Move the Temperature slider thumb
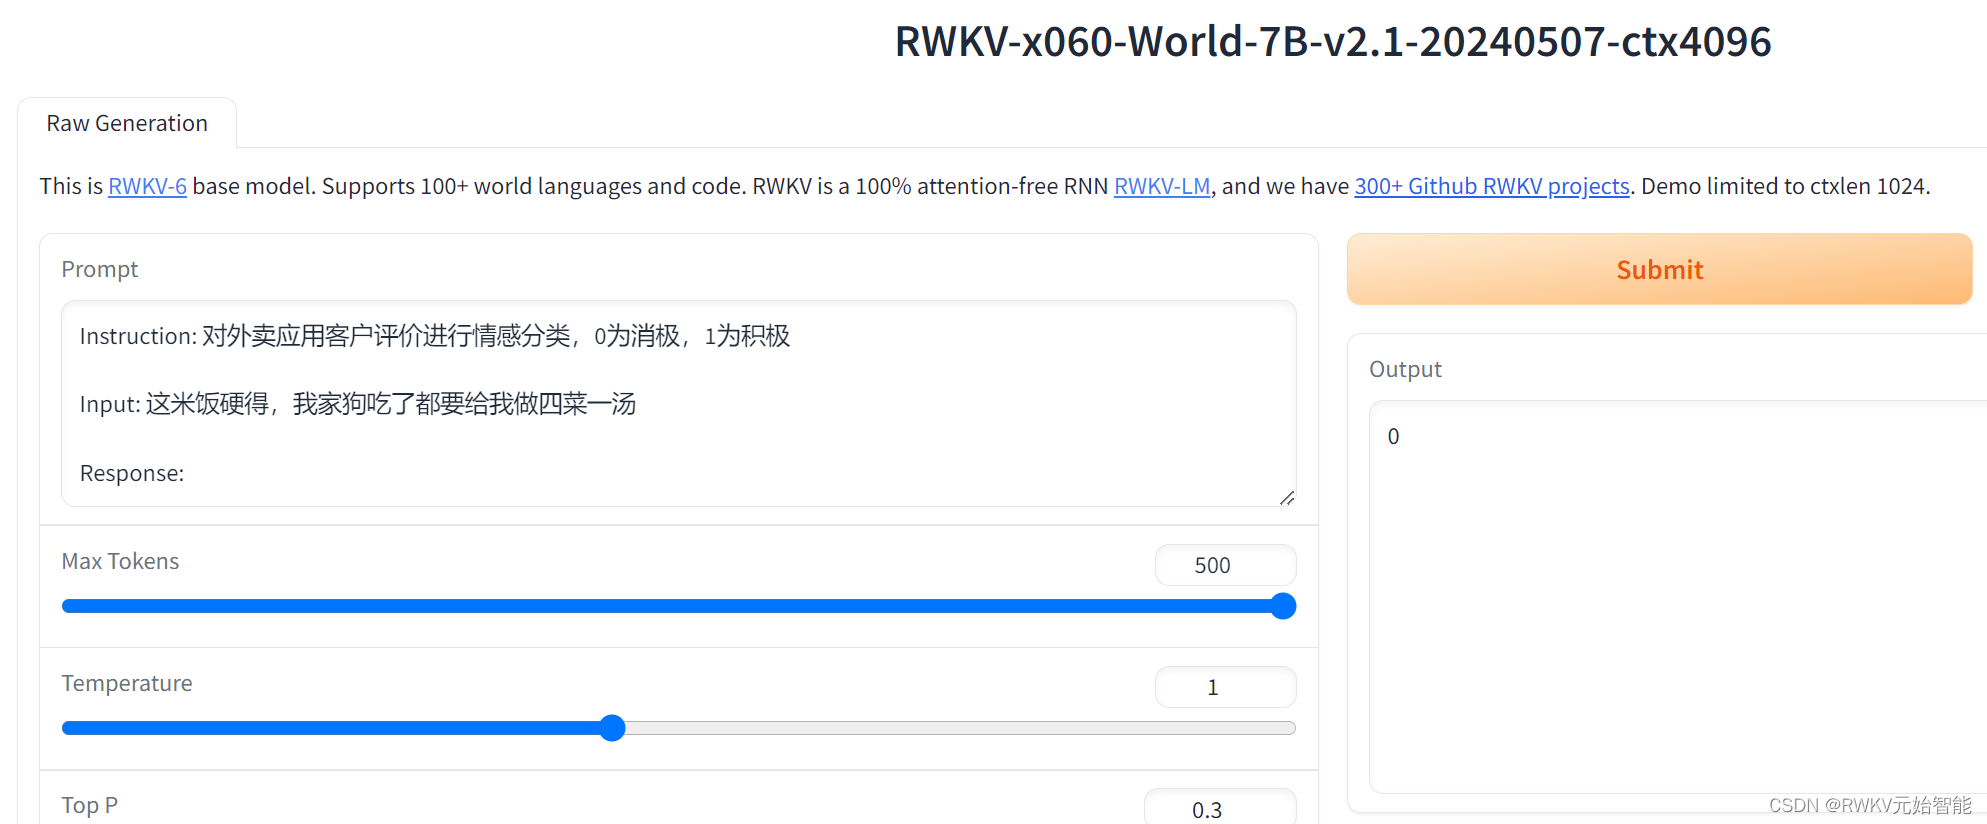Image resolution: width=1987 pixels, height=824 pixels. pyautogui.click(x=613, y=728)
